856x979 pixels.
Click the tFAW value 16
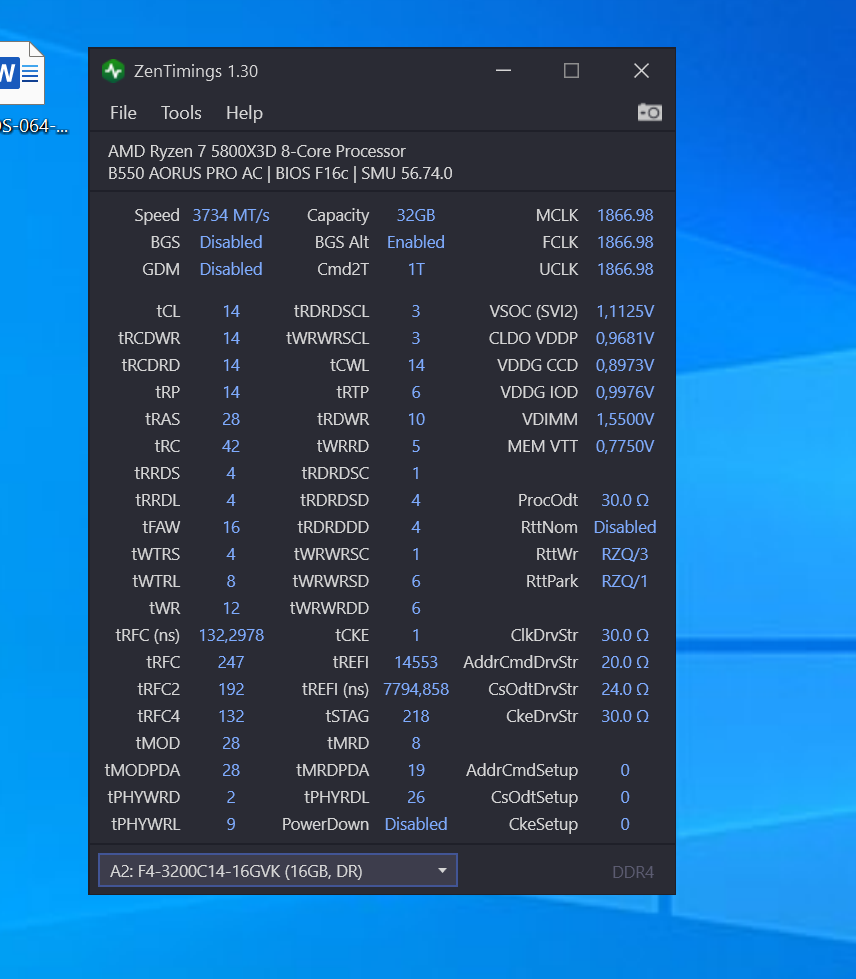click(x=231, y=528)
